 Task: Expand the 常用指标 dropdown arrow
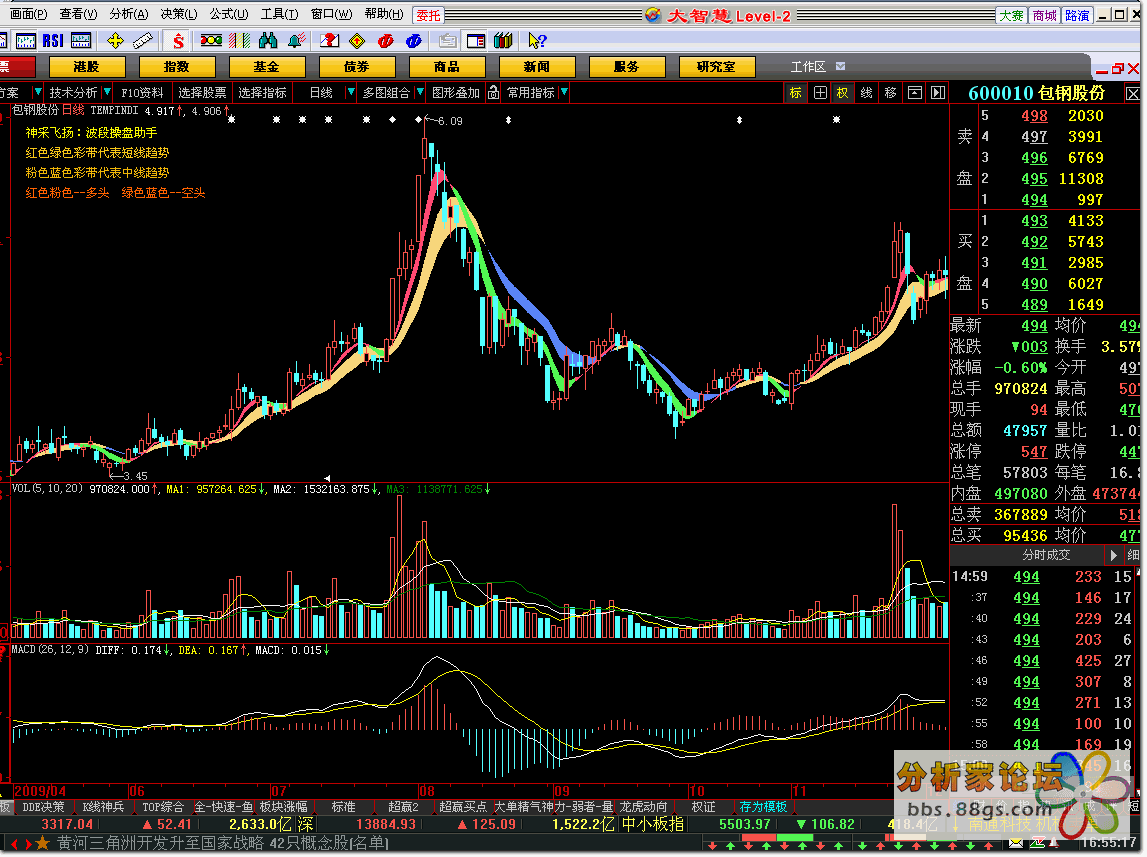pyautogui.click(x=564, y=92)
